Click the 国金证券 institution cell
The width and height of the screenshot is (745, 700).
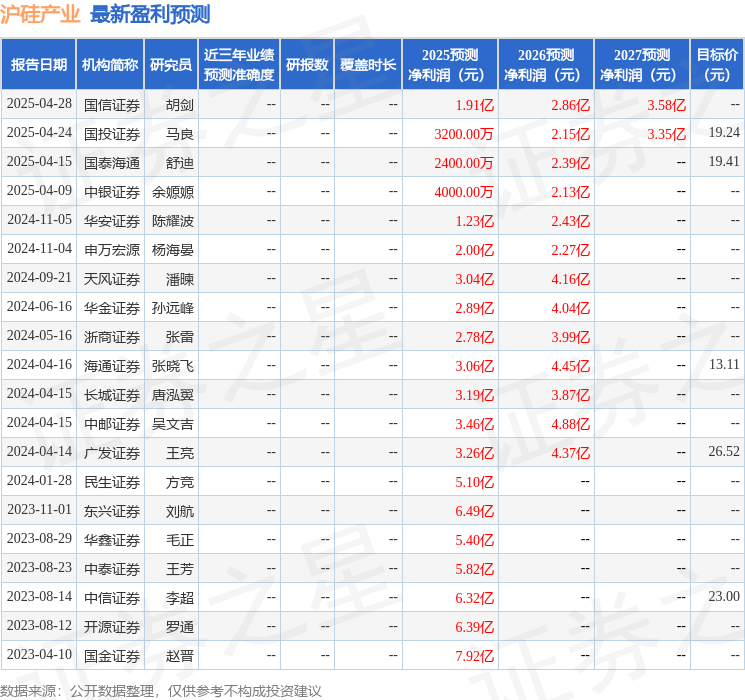coord(112,656)
